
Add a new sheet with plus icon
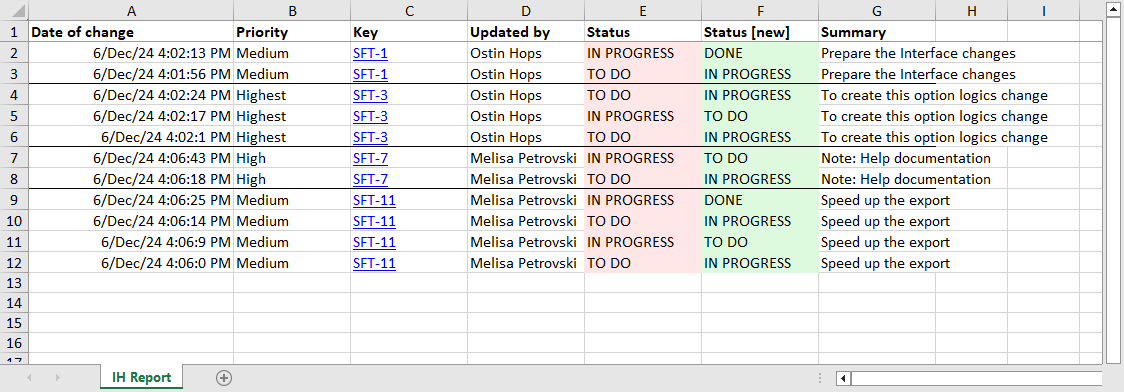pyautogui.click(x=224, y=378)
